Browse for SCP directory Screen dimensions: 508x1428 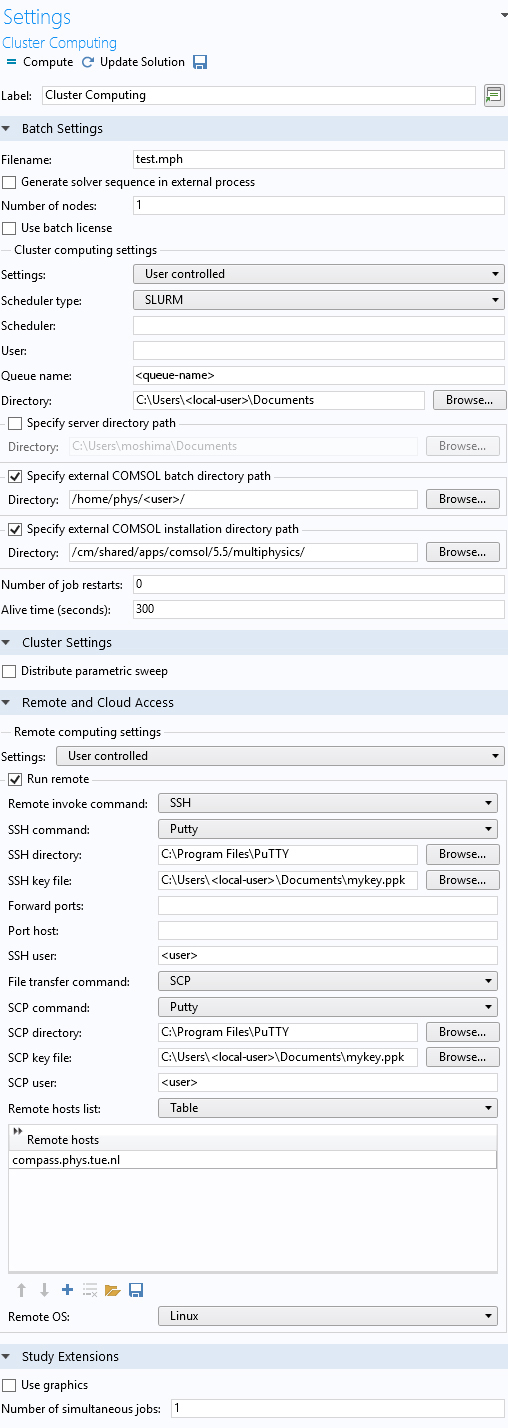coord(462,1032)
